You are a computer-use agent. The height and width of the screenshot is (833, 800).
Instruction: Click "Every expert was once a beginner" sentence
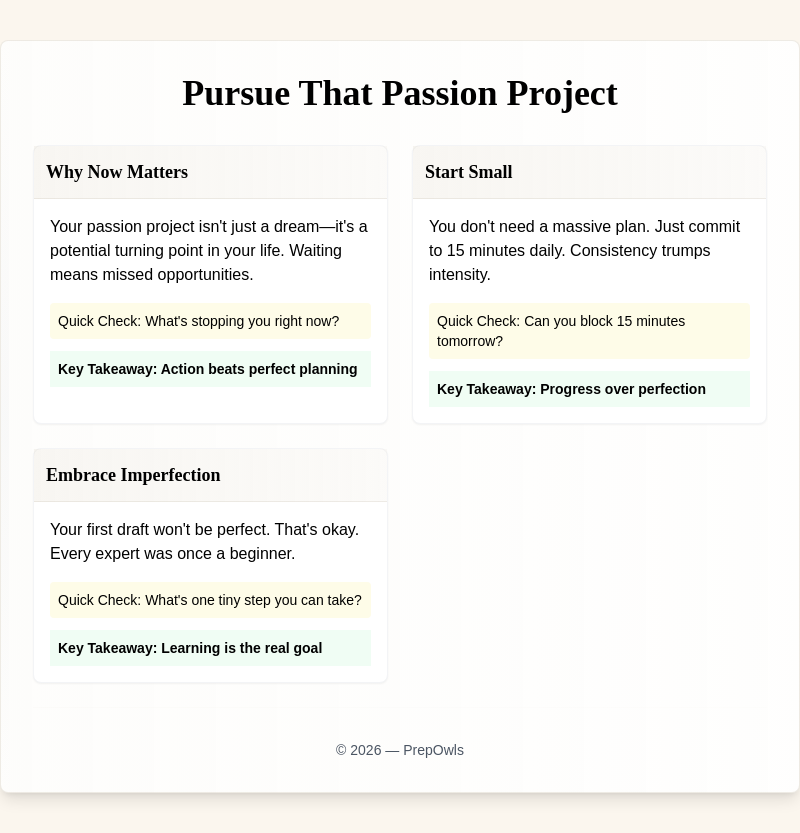coord(172,553)
